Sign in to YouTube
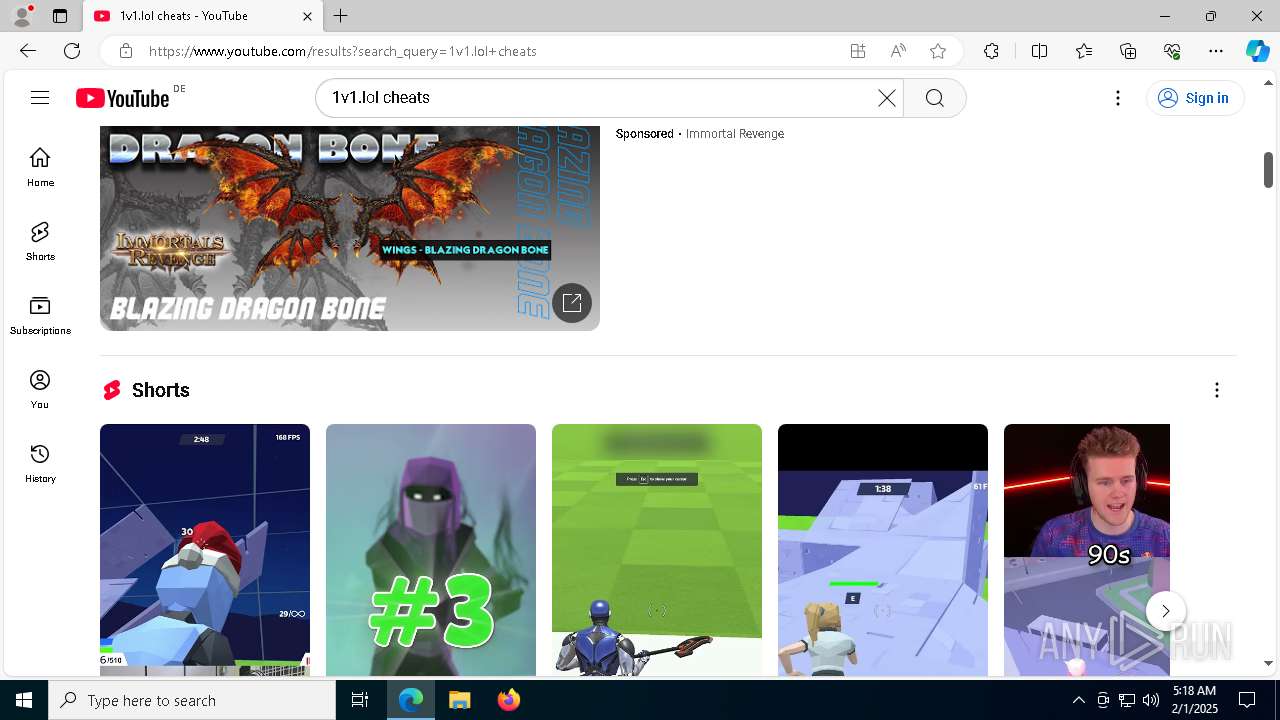This screenshot has height=720, width=1280. pos(1194,97)
